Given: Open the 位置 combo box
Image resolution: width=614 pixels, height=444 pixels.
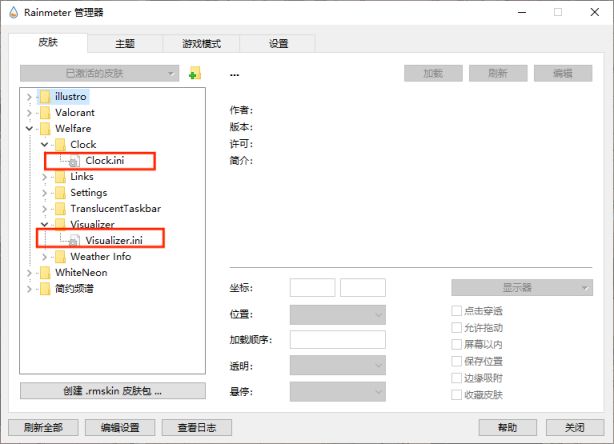Looking at the screenshot, I should (338, 315).
